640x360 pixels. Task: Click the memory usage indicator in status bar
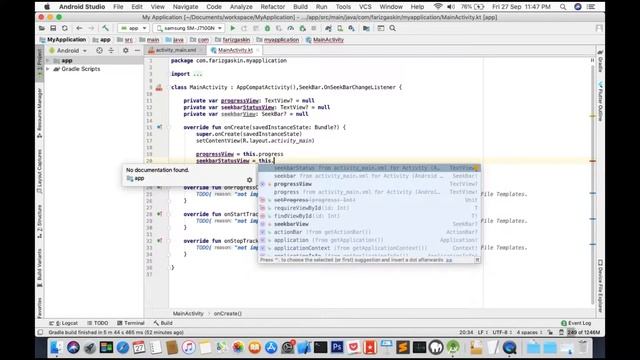point(584,332)
